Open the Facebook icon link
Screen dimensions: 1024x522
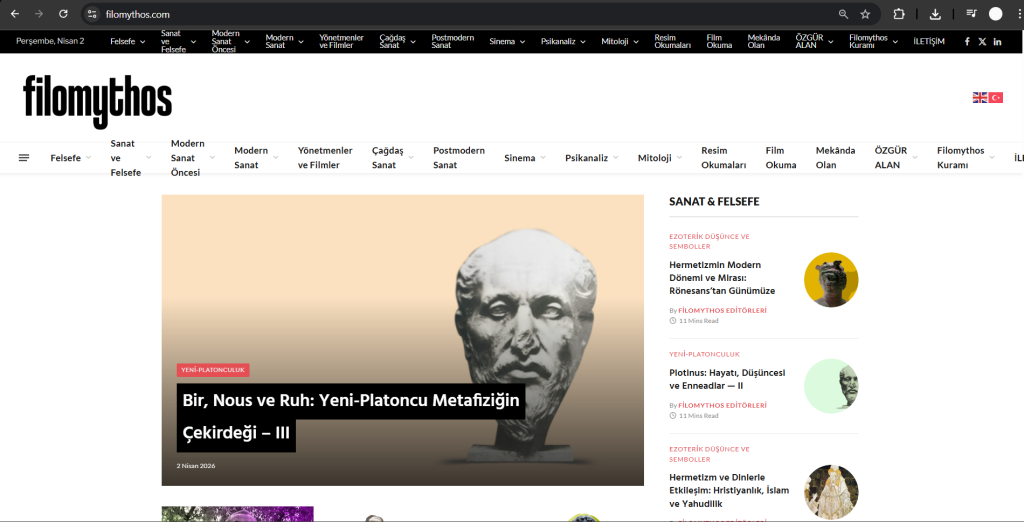(967, 41)
